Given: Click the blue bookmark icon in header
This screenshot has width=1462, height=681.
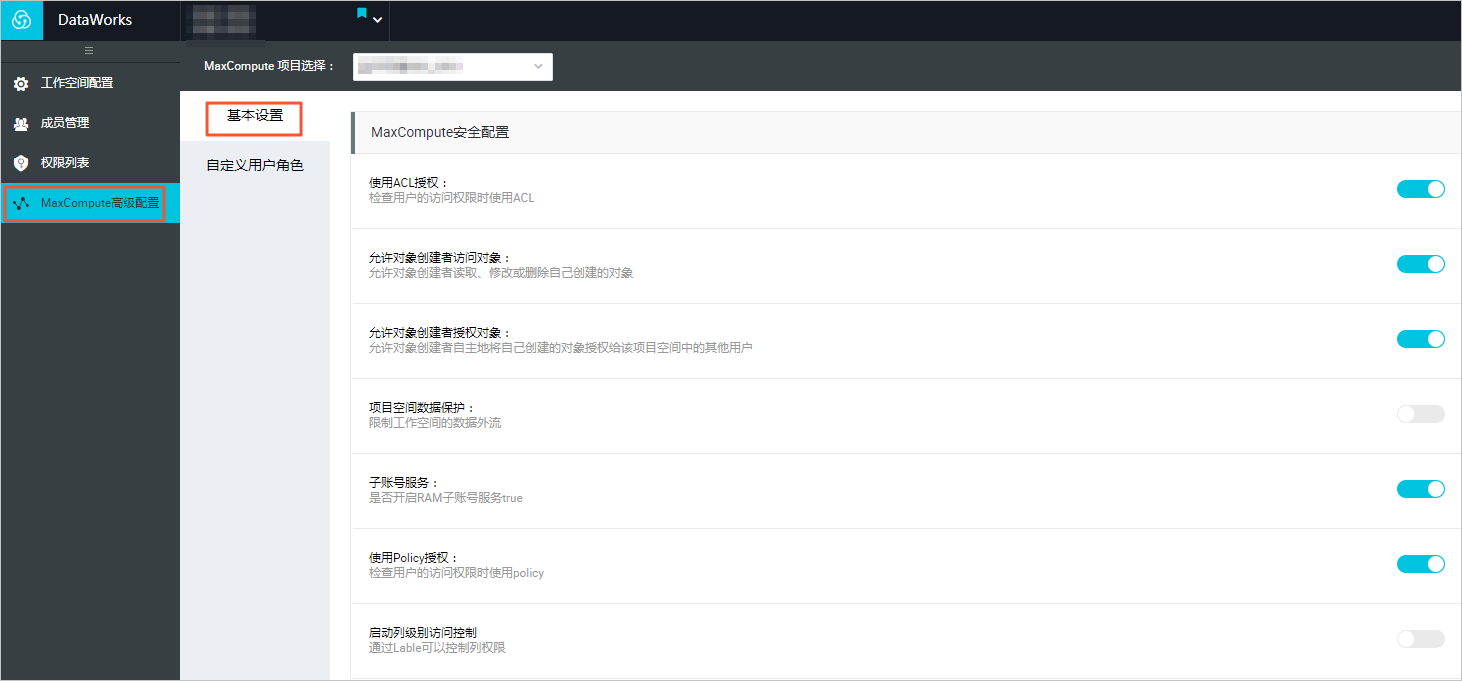Looking at the screenshot, I should pyautogui.click(x=362, y=13).
